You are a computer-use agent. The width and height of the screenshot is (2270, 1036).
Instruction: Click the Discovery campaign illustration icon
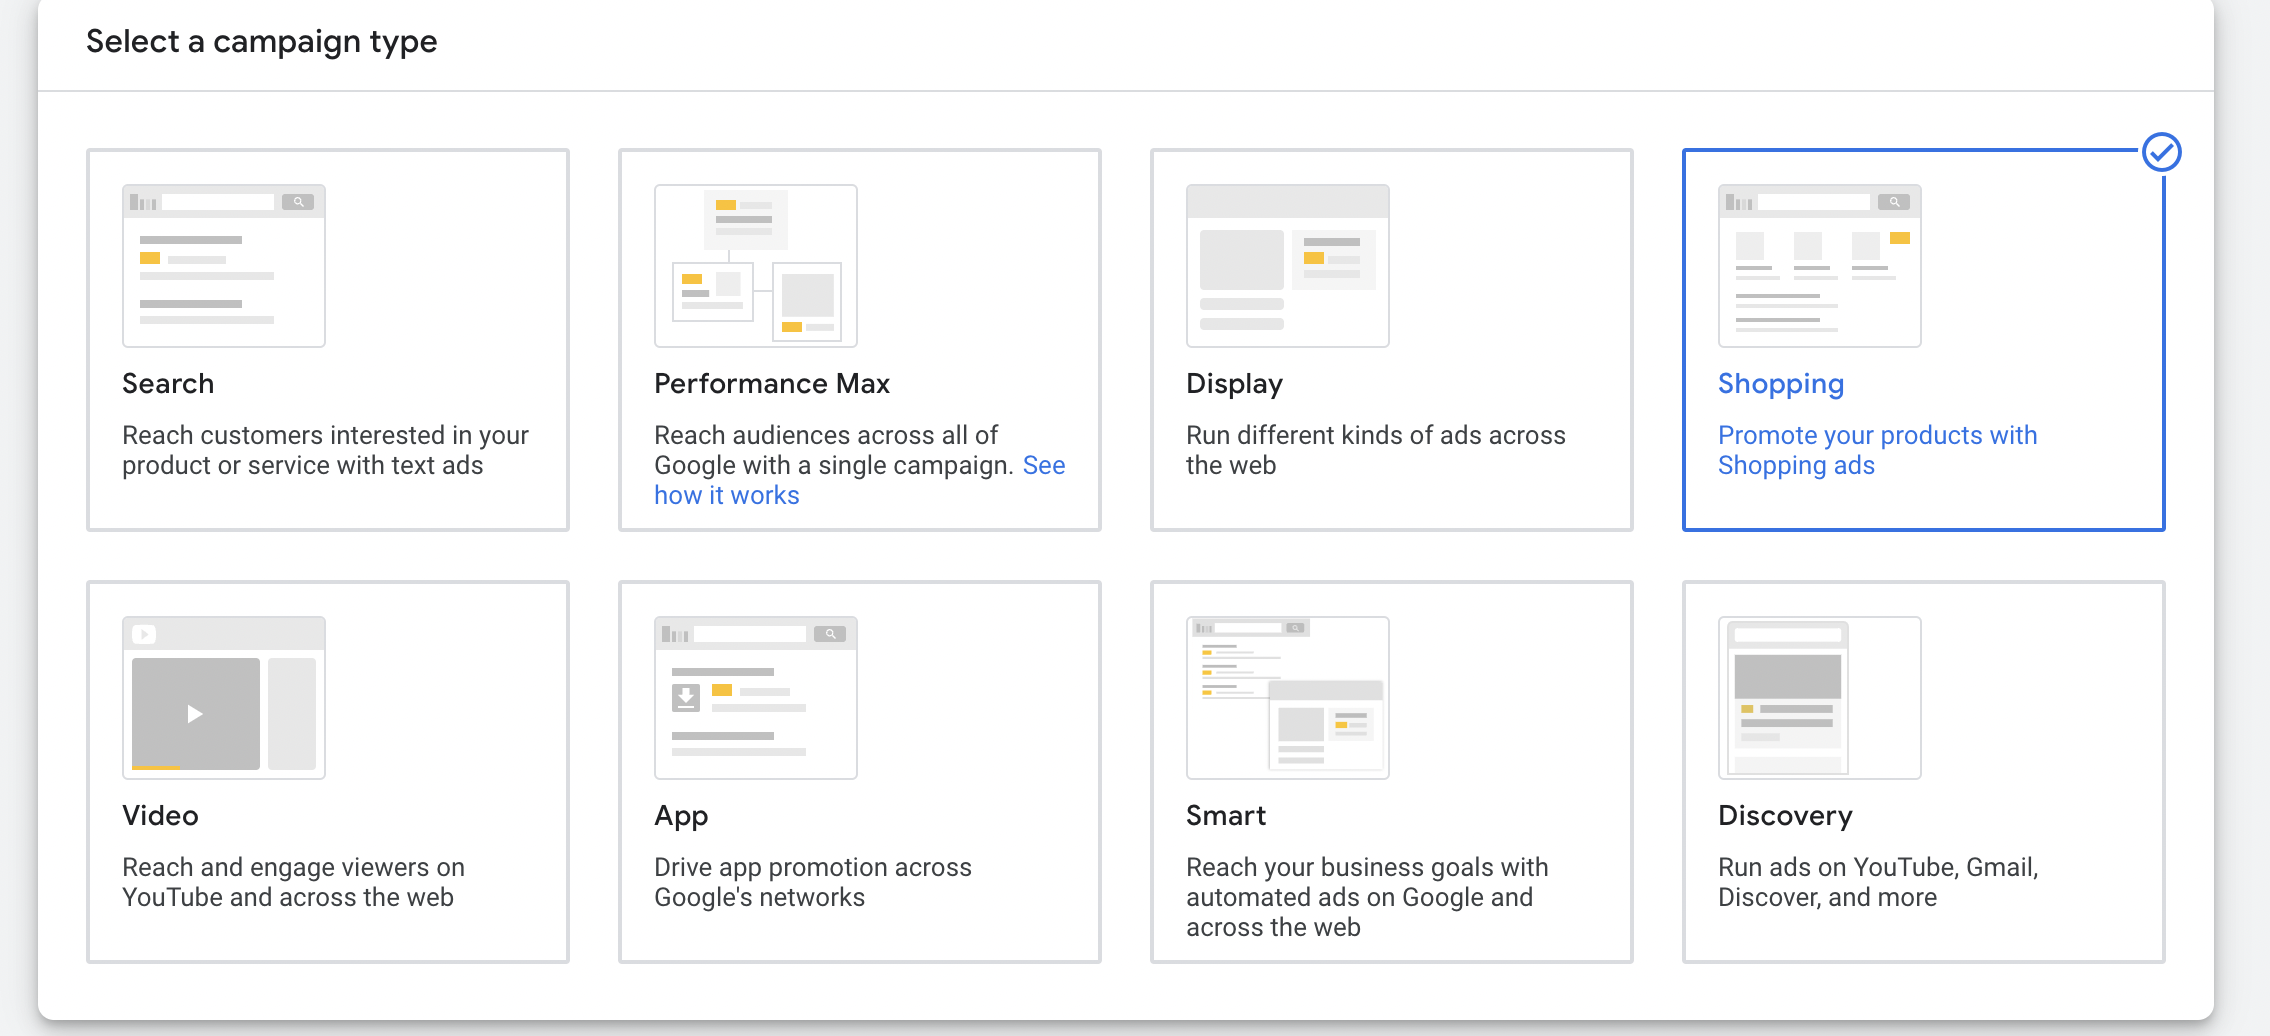1820,698
